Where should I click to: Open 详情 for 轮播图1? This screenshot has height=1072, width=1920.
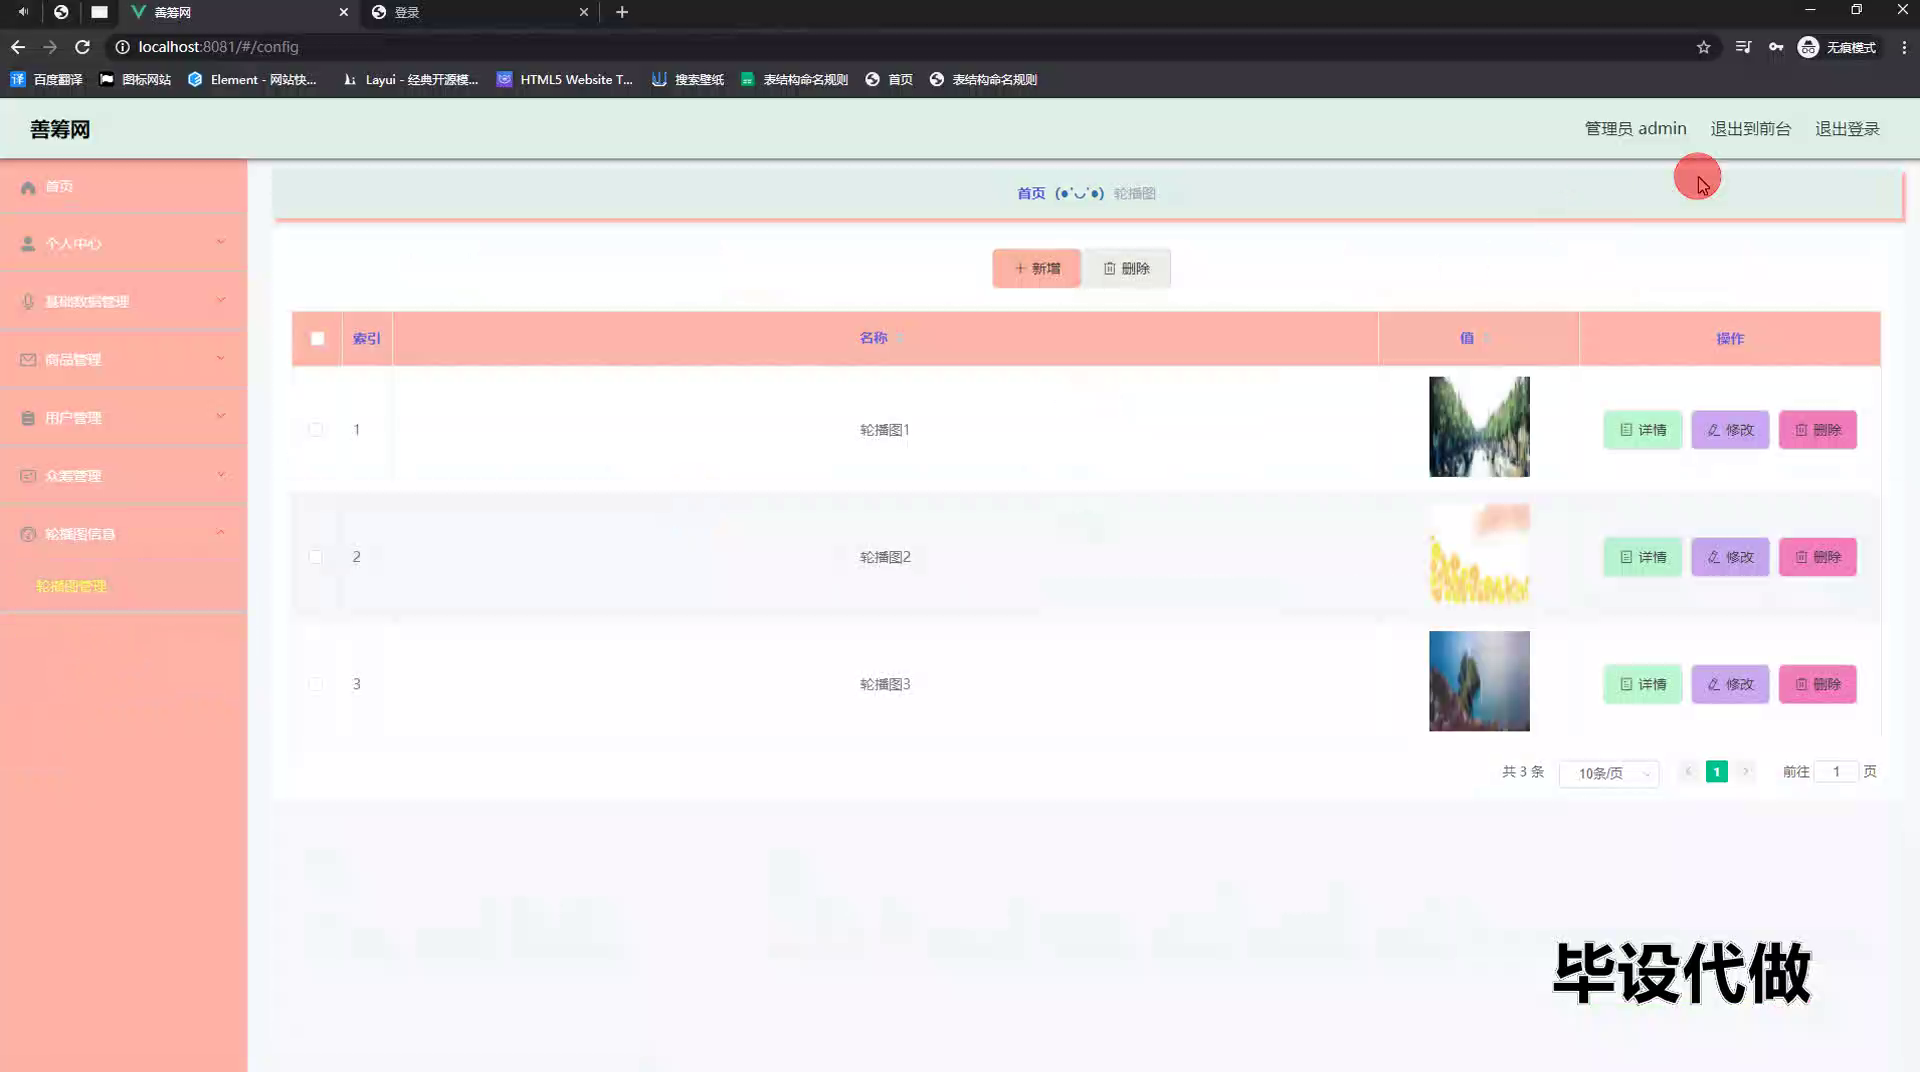tap(1642, 430)
